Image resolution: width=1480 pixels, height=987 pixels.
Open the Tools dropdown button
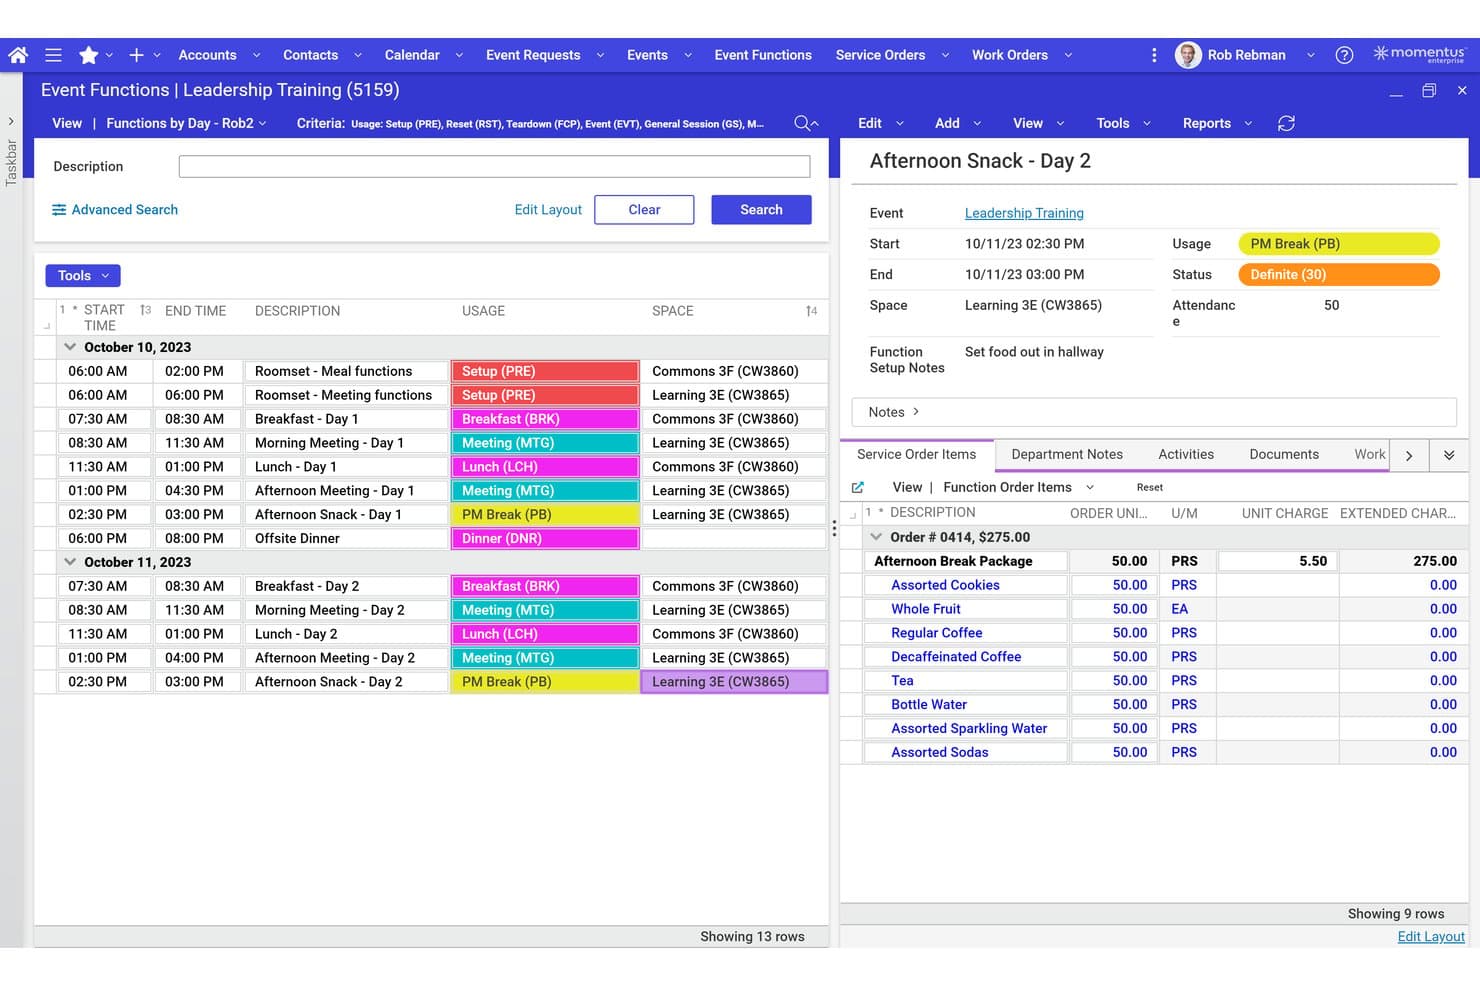click(x=83, y=276)
